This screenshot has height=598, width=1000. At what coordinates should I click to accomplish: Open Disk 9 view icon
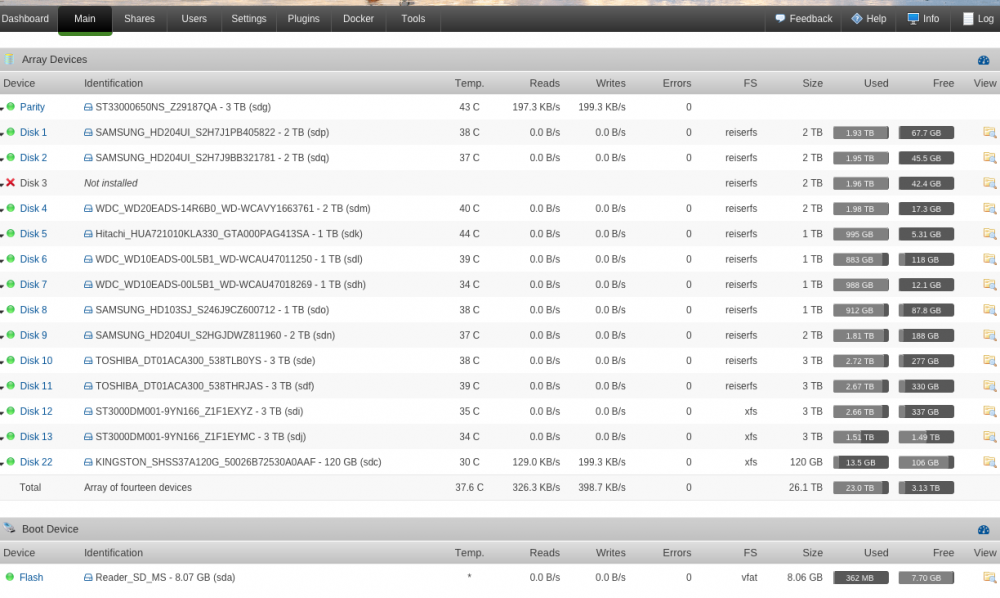click(x=989, y=335)
